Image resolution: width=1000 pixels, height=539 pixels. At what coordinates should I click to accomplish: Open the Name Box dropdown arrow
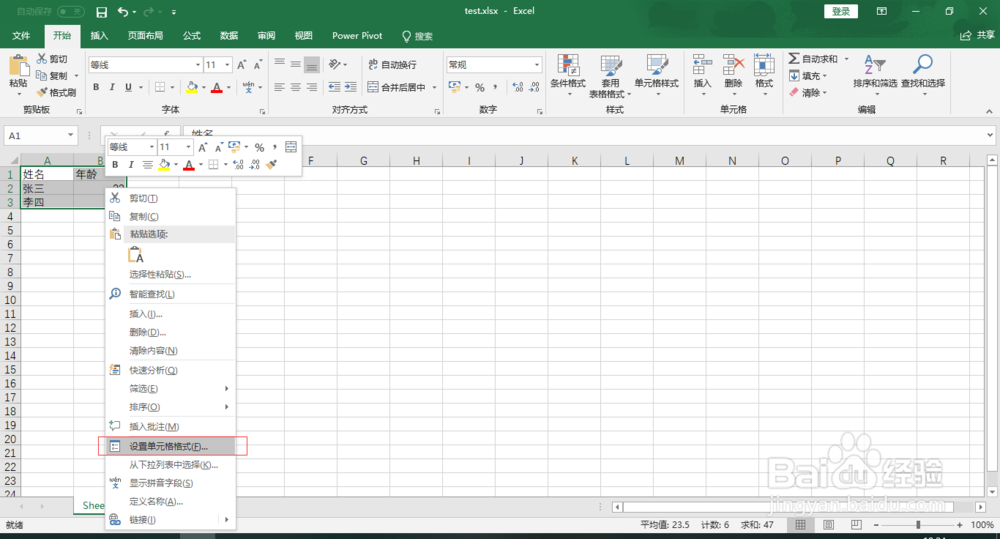tap(70, 135)
